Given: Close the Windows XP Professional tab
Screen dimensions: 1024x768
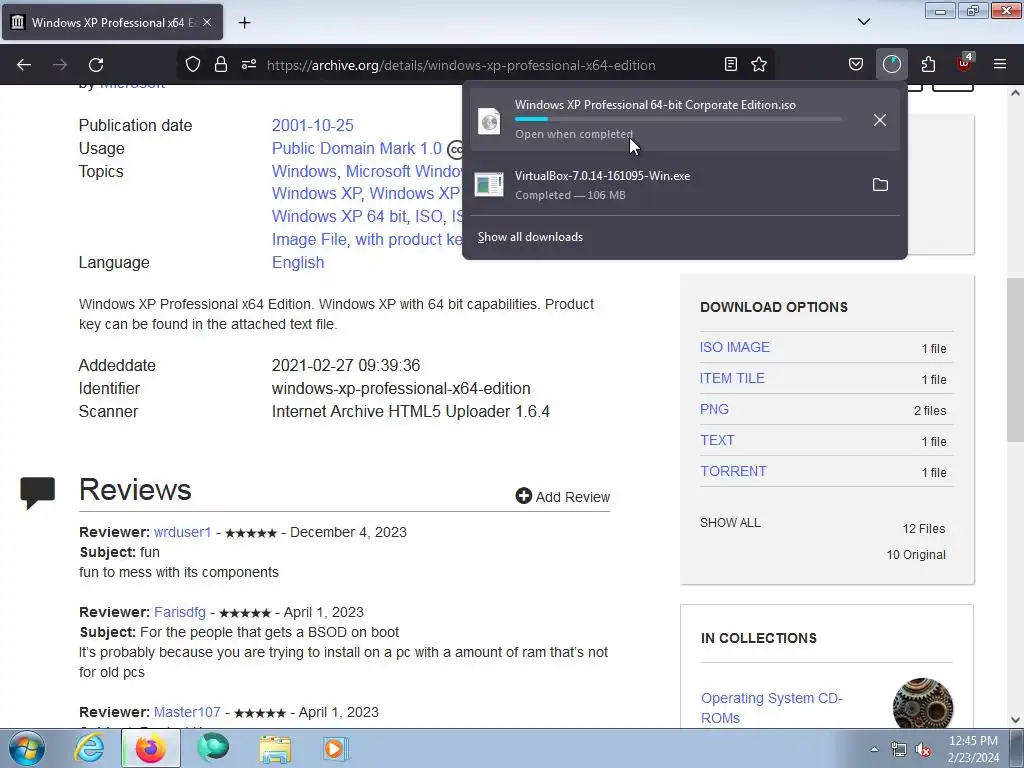Looking at the screenshot, I should click(207, 22).
